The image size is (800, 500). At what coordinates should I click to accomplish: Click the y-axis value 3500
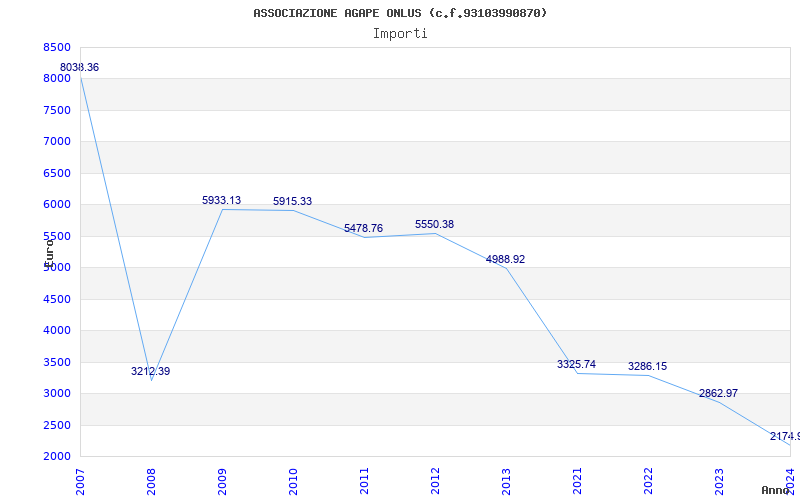pos(57,362)
